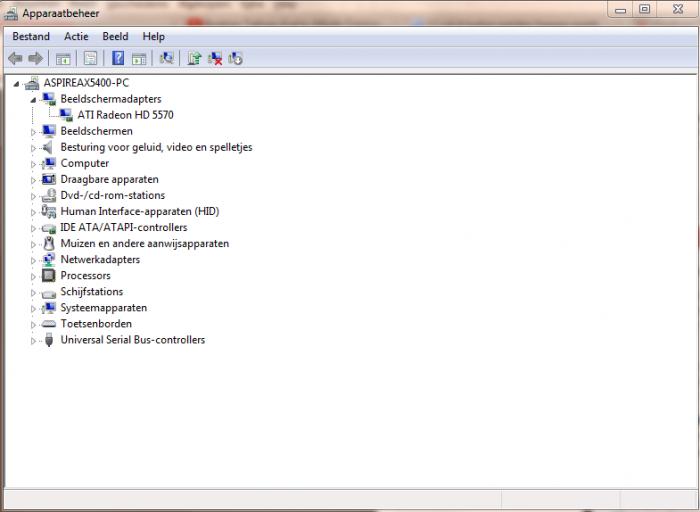Select the ASPIREAX5400-PC root label
The height and width of the screenshot is (512, 700).
click(x=86, y=83)
